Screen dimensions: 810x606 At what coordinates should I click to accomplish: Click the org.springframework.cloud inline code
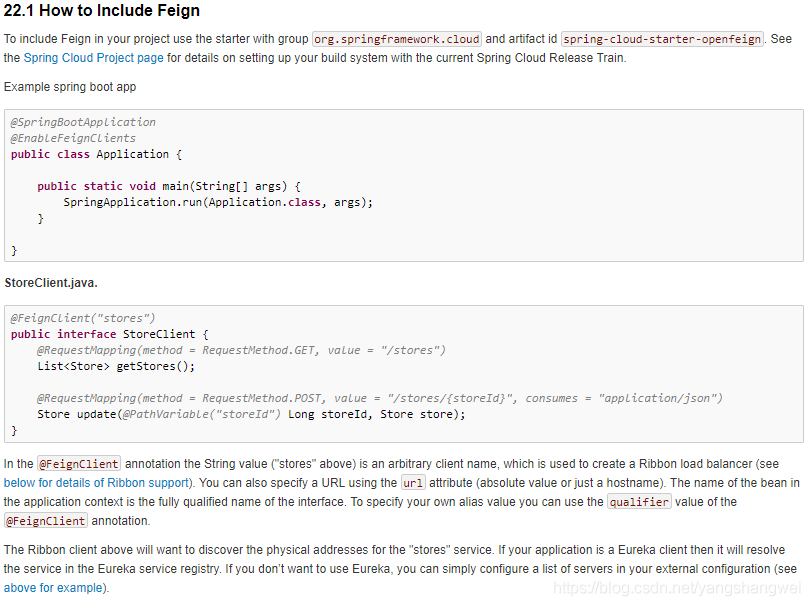coord(397,39)
